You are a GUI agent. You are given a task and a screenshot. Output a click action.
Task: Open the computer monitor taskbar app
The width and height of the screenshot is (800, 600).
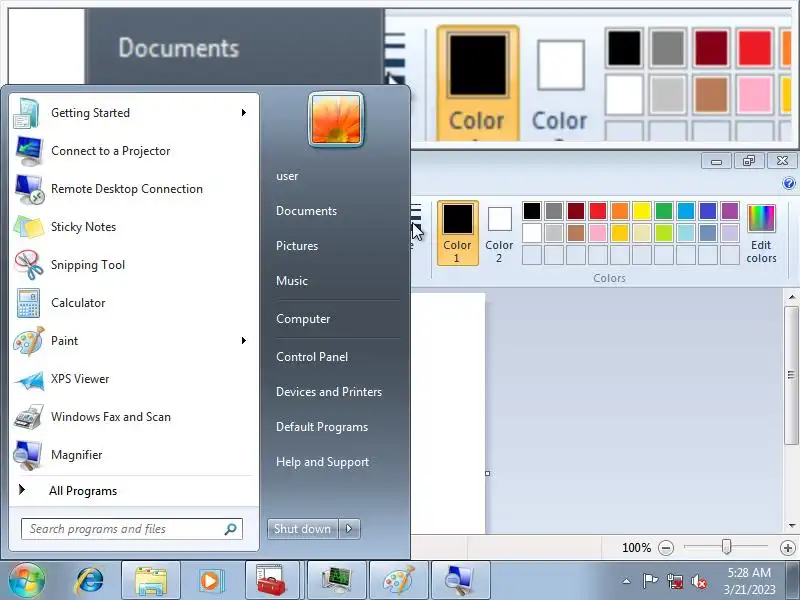(337, 581)
